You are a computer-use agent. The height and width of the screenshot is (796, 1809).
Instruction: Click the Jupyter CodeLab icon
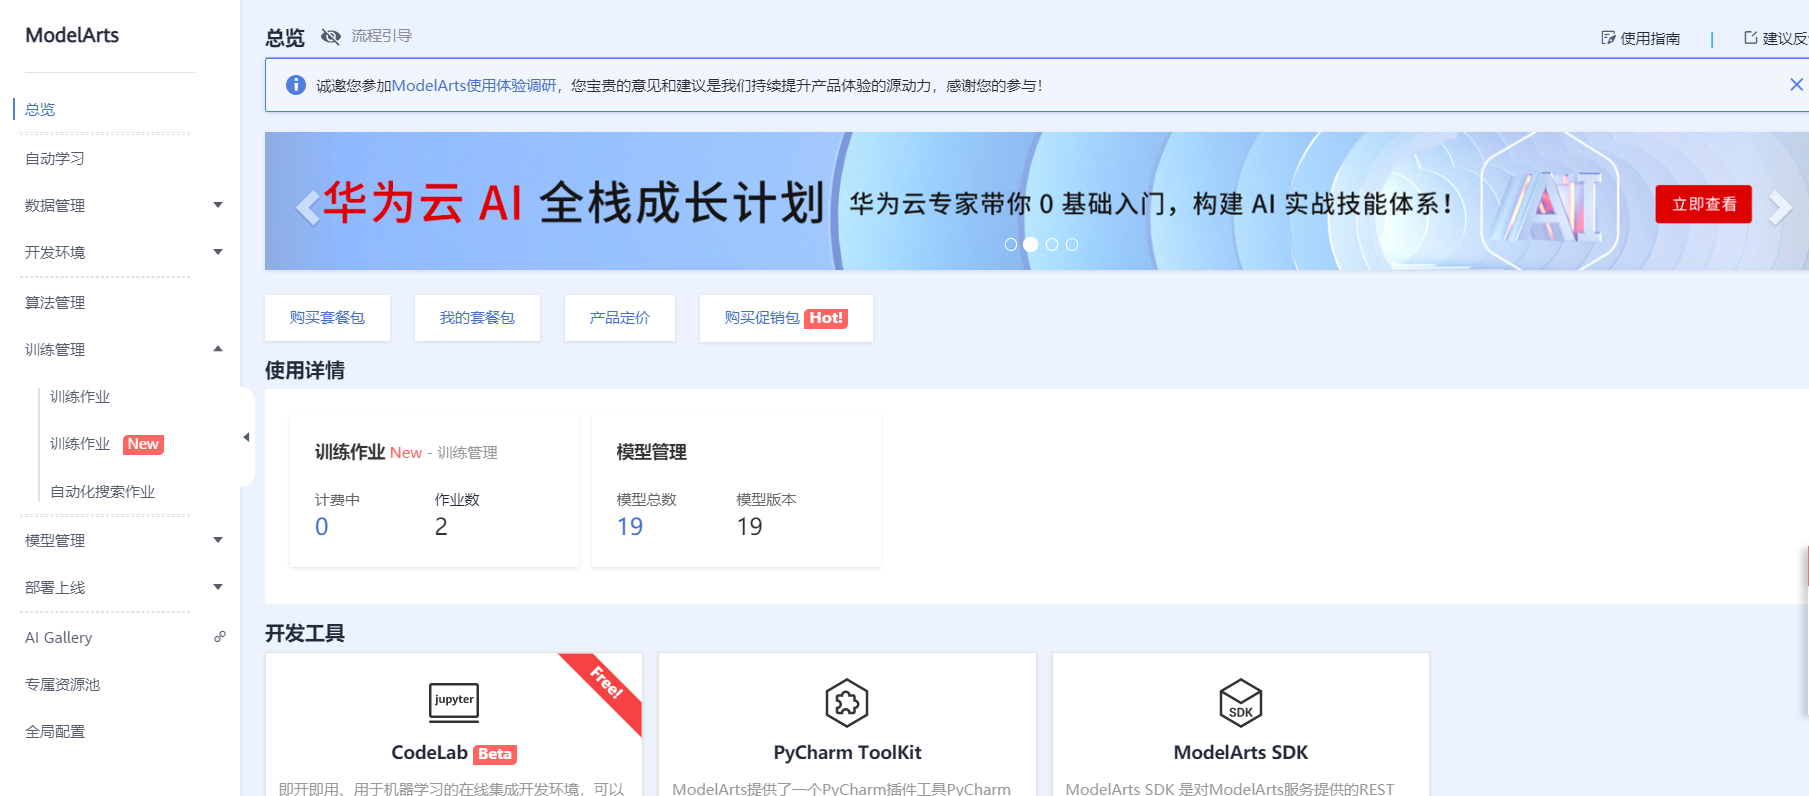[454, 702]
